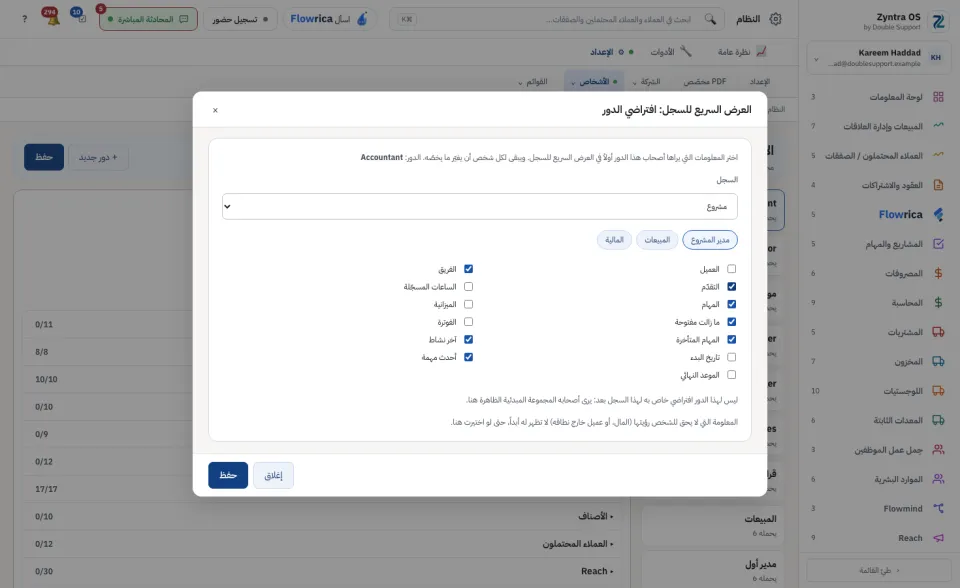Click the global search field
This screenshot has height=588, width=960.
click(x=557, y=19)
